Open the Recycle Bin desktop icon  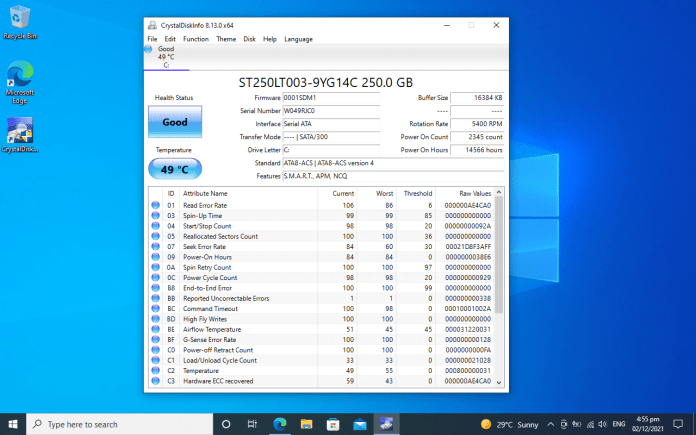pyautogui.click(x=19, y=17)
